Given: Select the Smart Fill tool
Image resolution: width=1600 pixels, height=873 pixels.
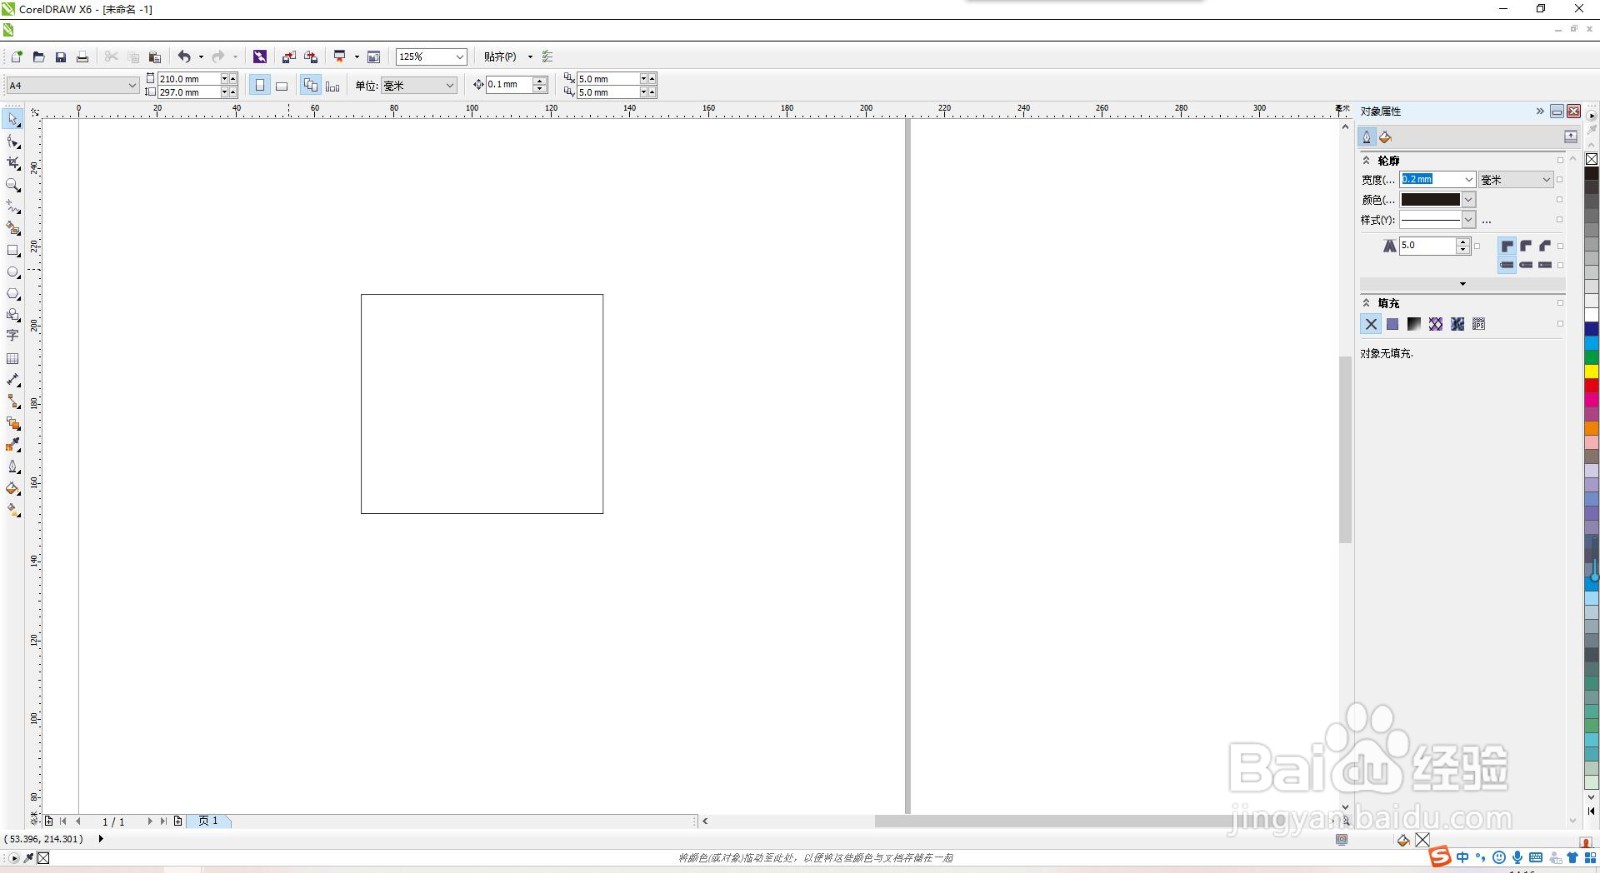Looking at the screenshot, I should (x=13, y=228).
